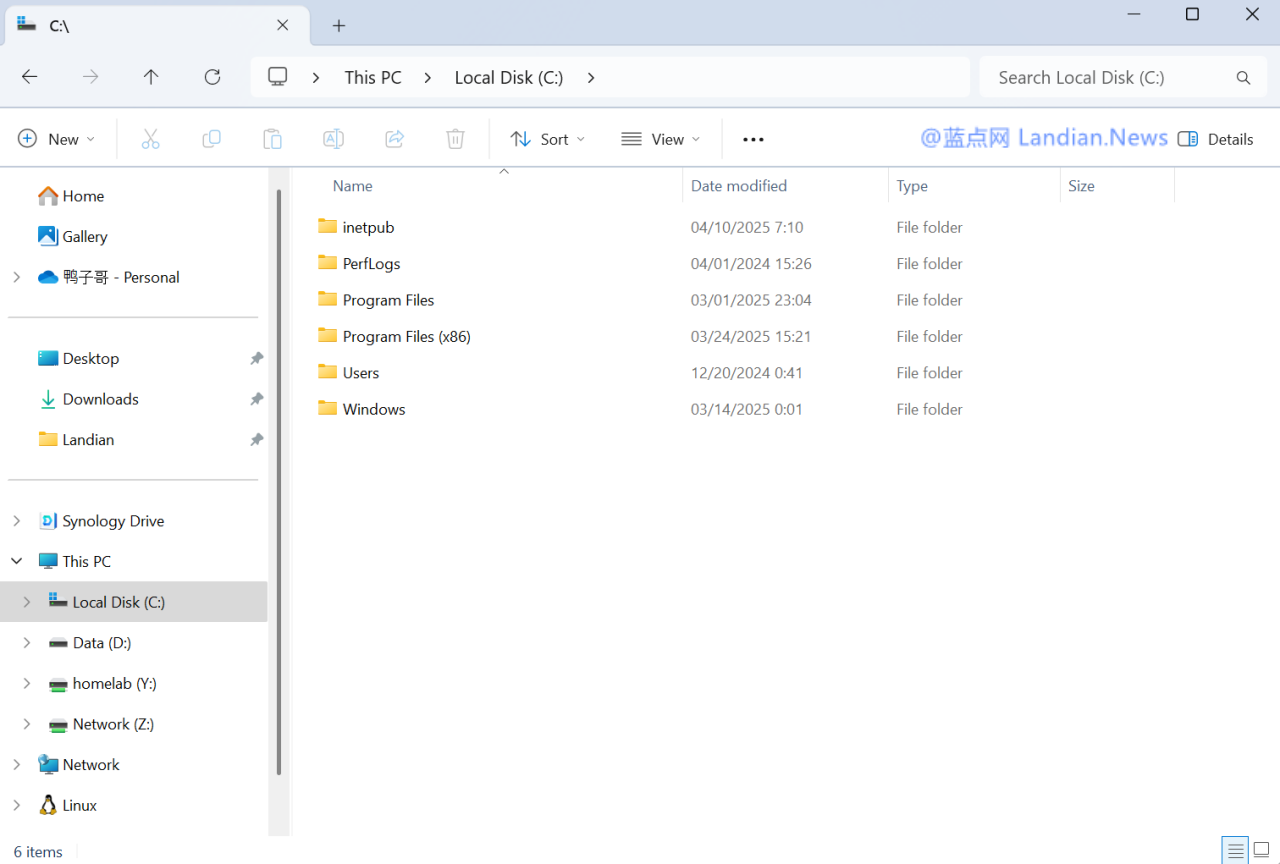Open the See more options menu
The height and width of the screenshot is (864, 1280).
(x=753, y=139)
